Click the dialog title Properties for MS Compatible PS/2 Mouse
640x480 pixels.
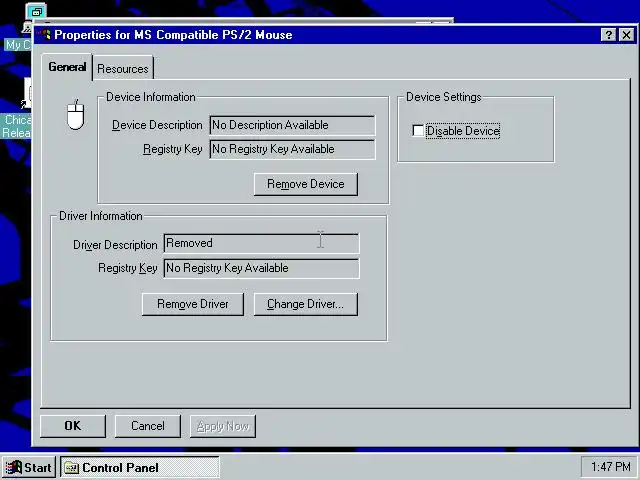[173, 35]
